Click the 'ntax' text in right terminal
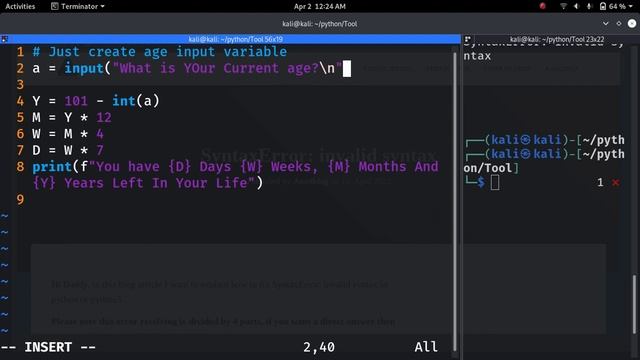Screen dimensions: 640x360 pos(477,56)
